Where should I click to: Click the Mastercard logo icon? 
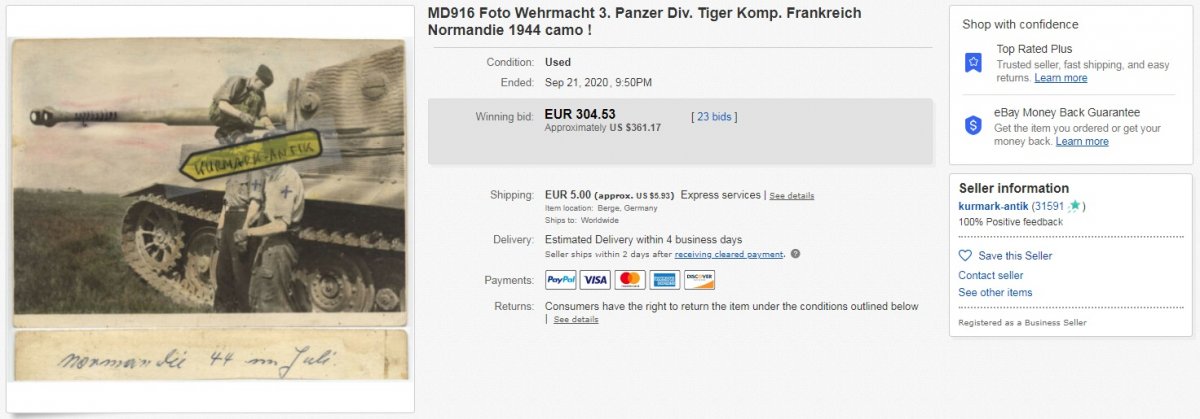(x=630, y=280)
